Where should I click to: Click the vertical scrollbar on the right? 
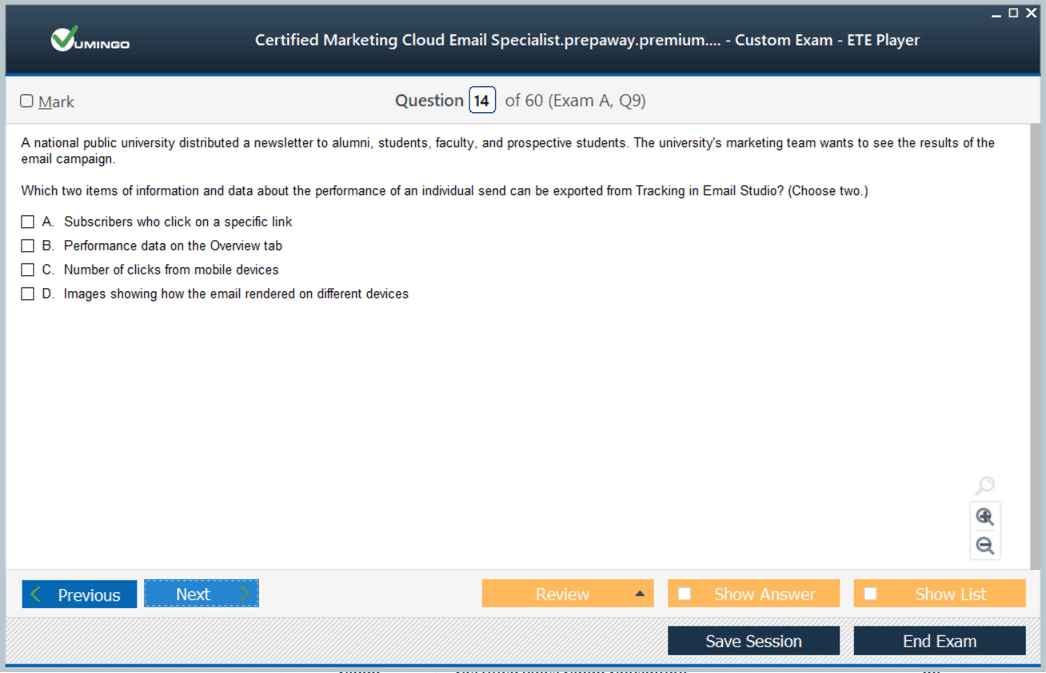[1035, 347]
